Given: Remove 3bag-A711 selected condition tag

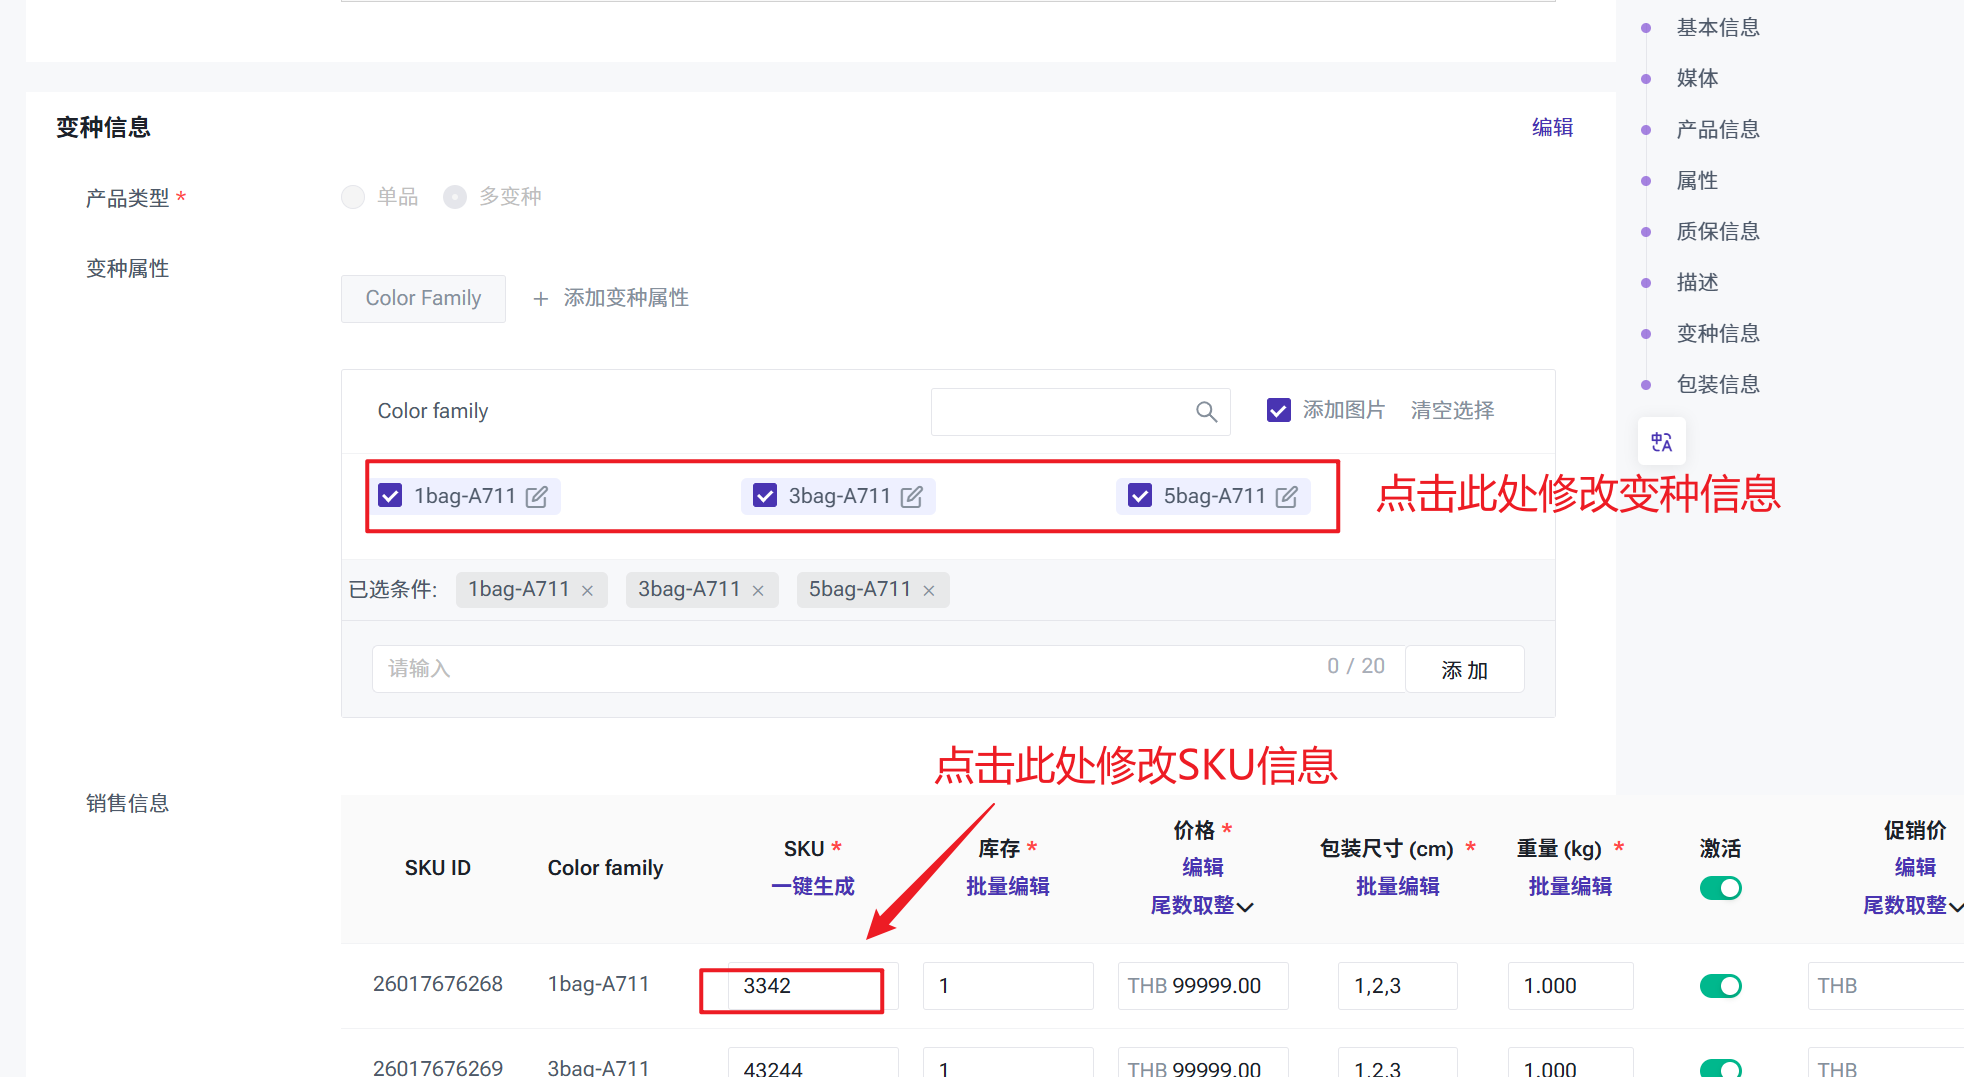Looking at the screenshot, I should (x=758, y=591).
